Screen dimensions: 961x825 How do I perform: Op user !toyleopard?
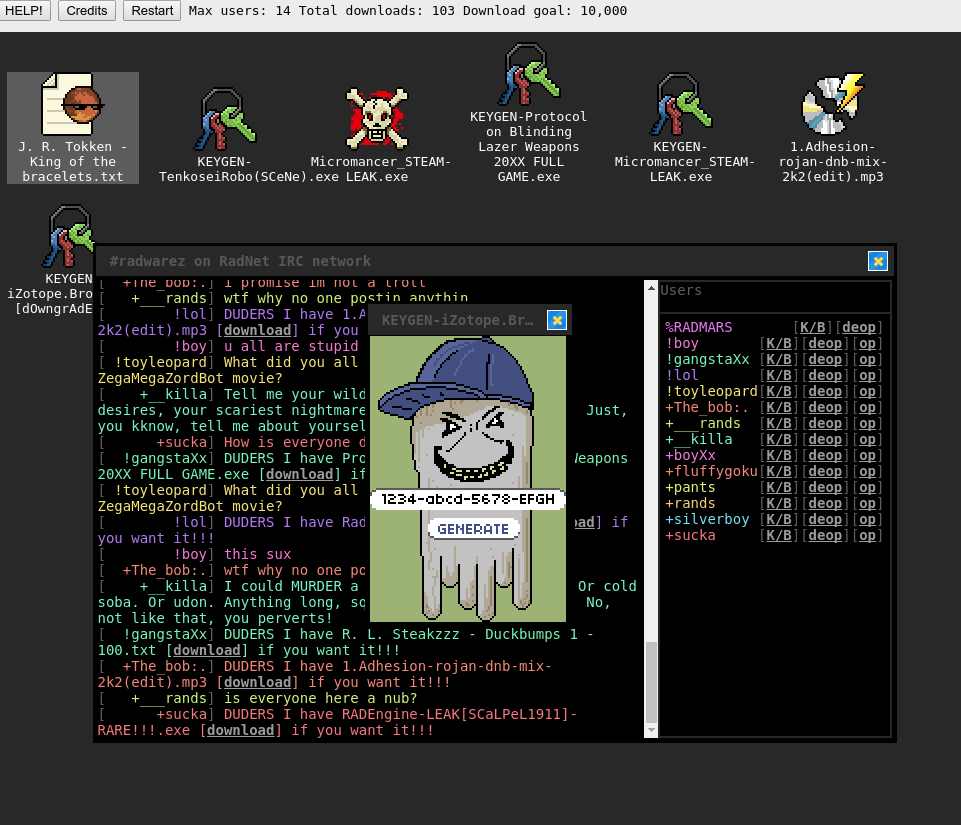[x=867, y=391]
